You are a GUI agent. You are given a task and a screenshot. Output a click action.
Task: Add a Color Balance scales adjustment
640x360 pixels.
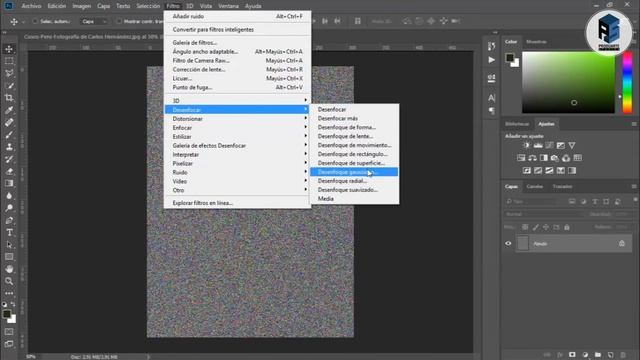pyautogui.click(x=532, y=158)
